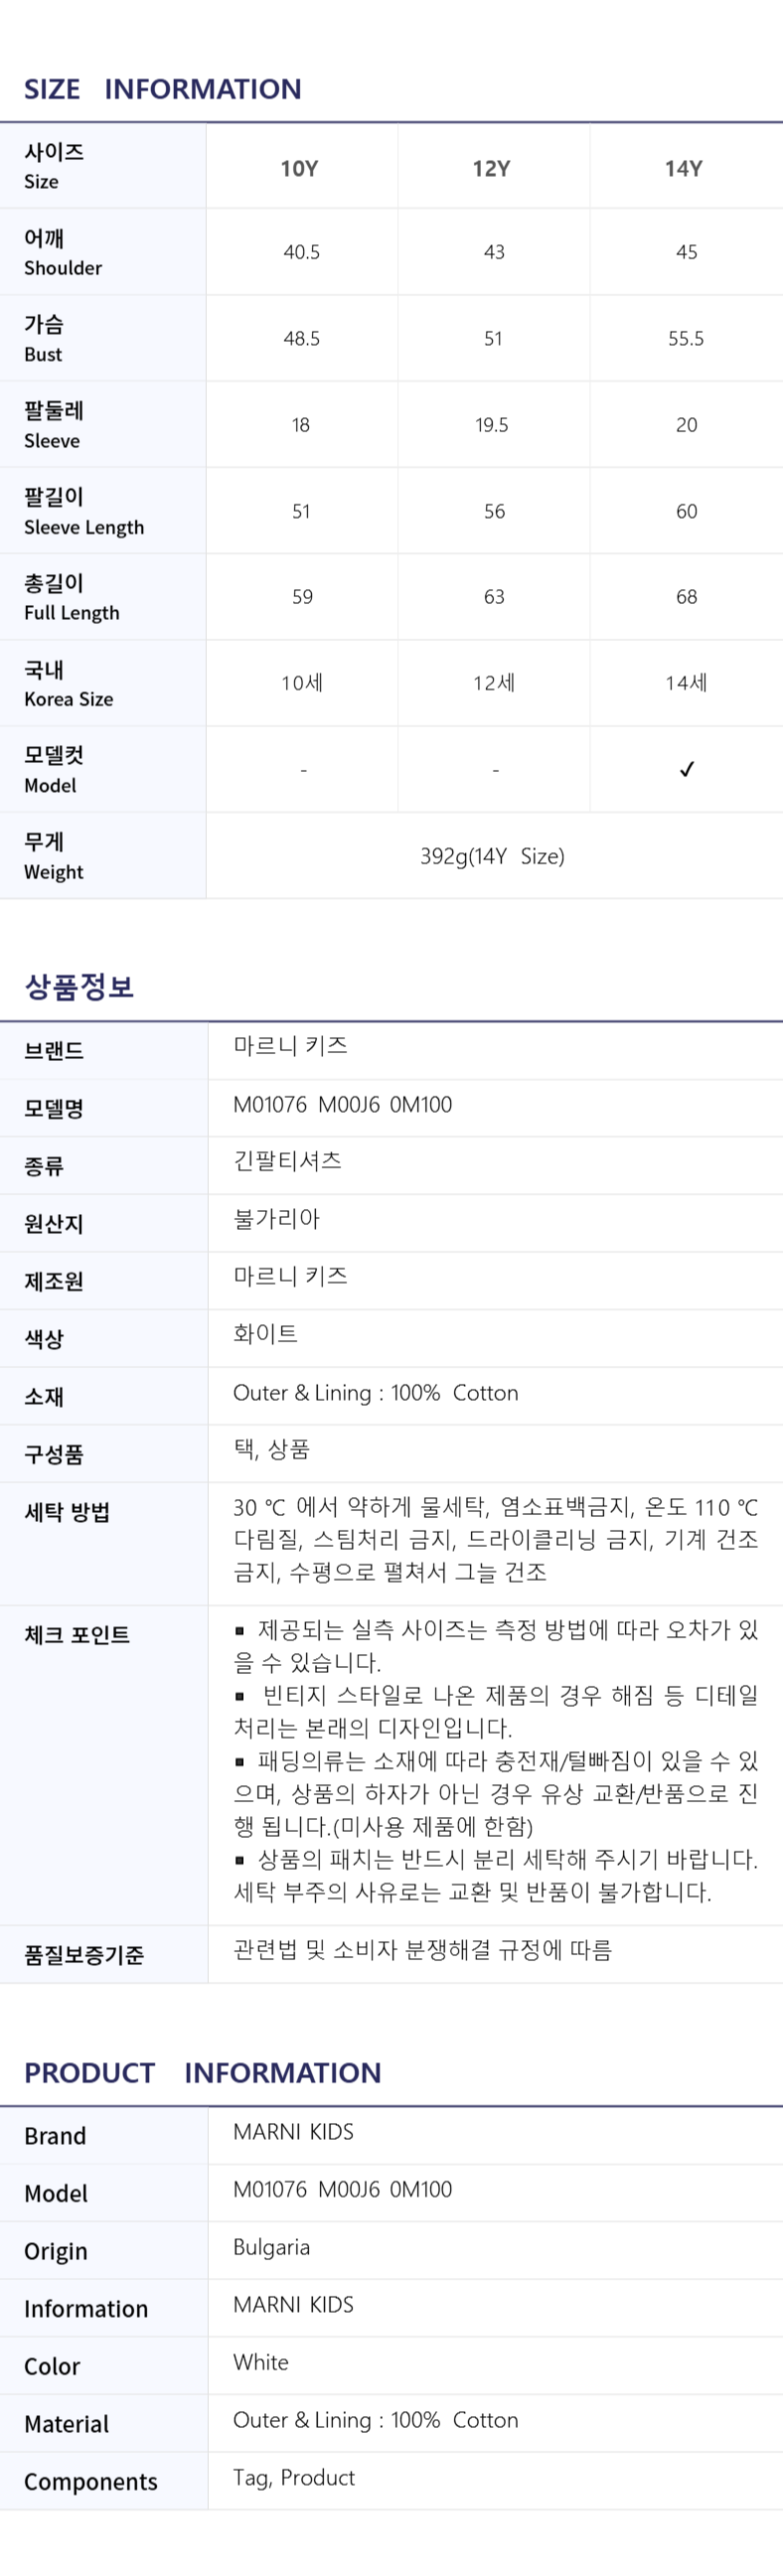Click the PRODUCT INFORMATION heading
The image size is (783, 2576).
tap(202, 2072)
